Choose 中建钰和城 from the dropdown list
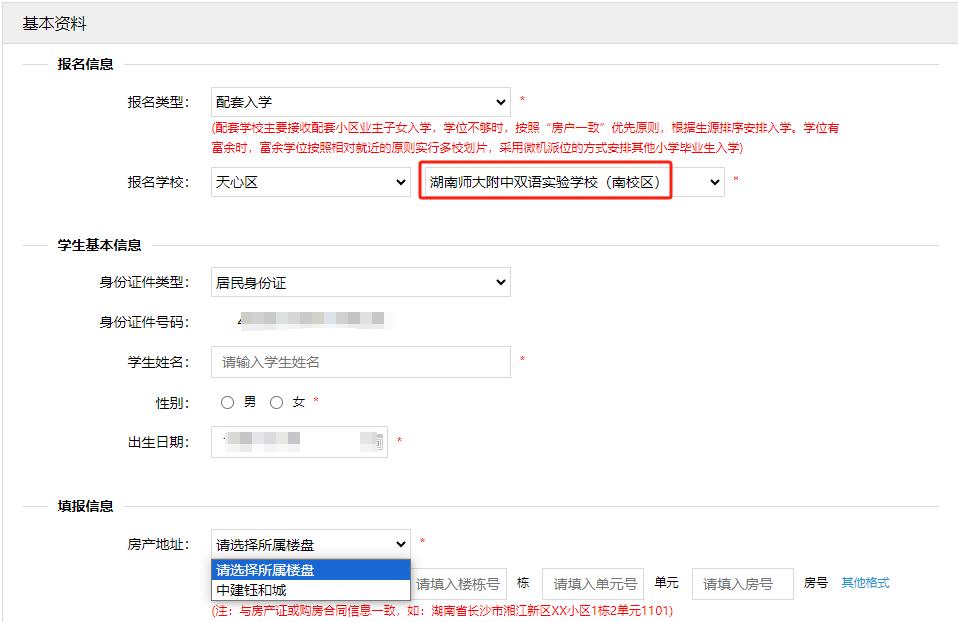The height and width of the screenshot is (622, 958). click(251, 590)
